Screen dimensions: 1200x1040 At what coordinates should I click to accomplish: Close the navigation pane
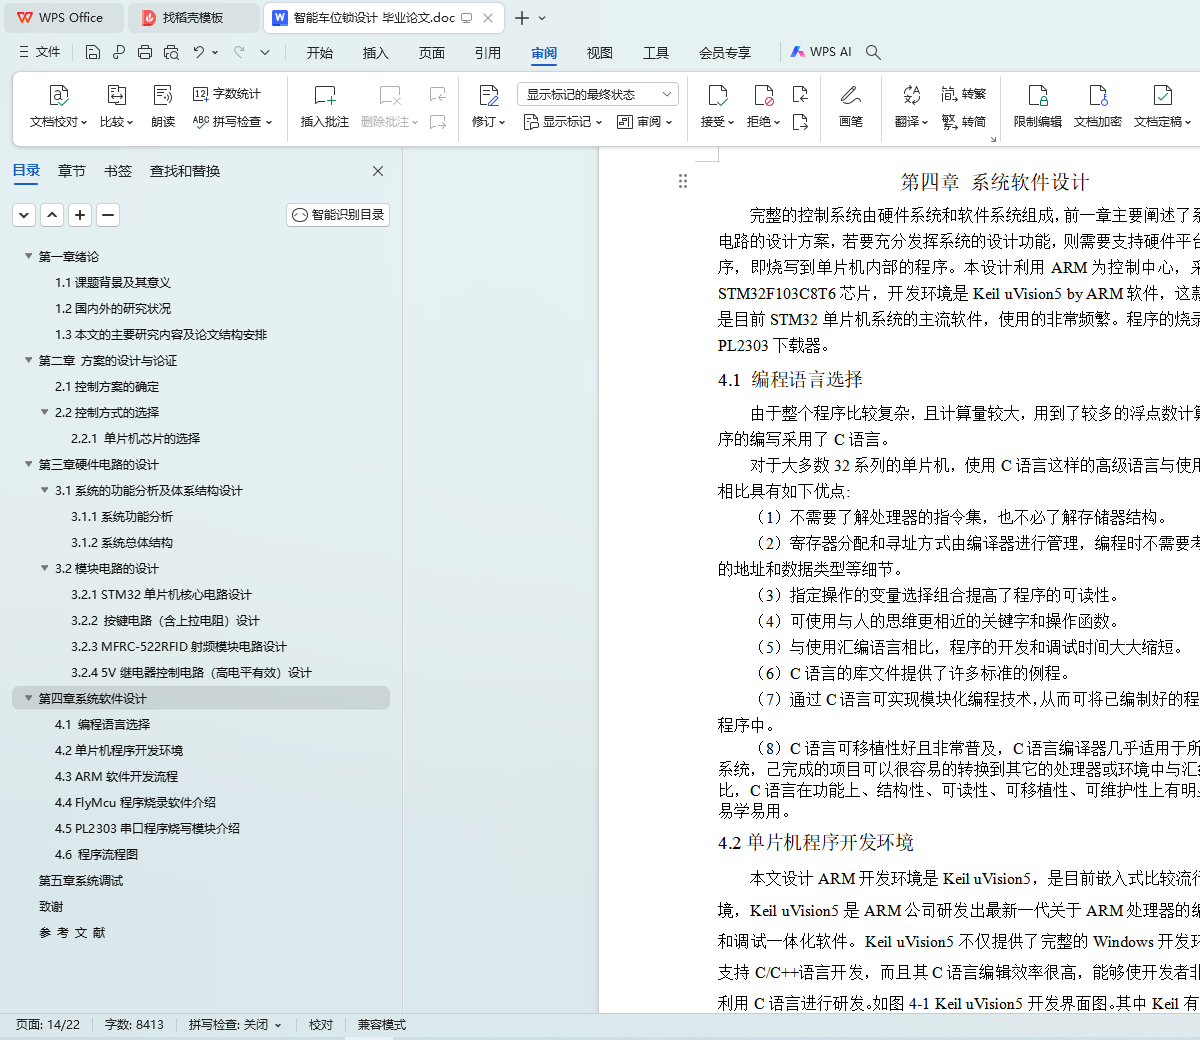(378, 171)
